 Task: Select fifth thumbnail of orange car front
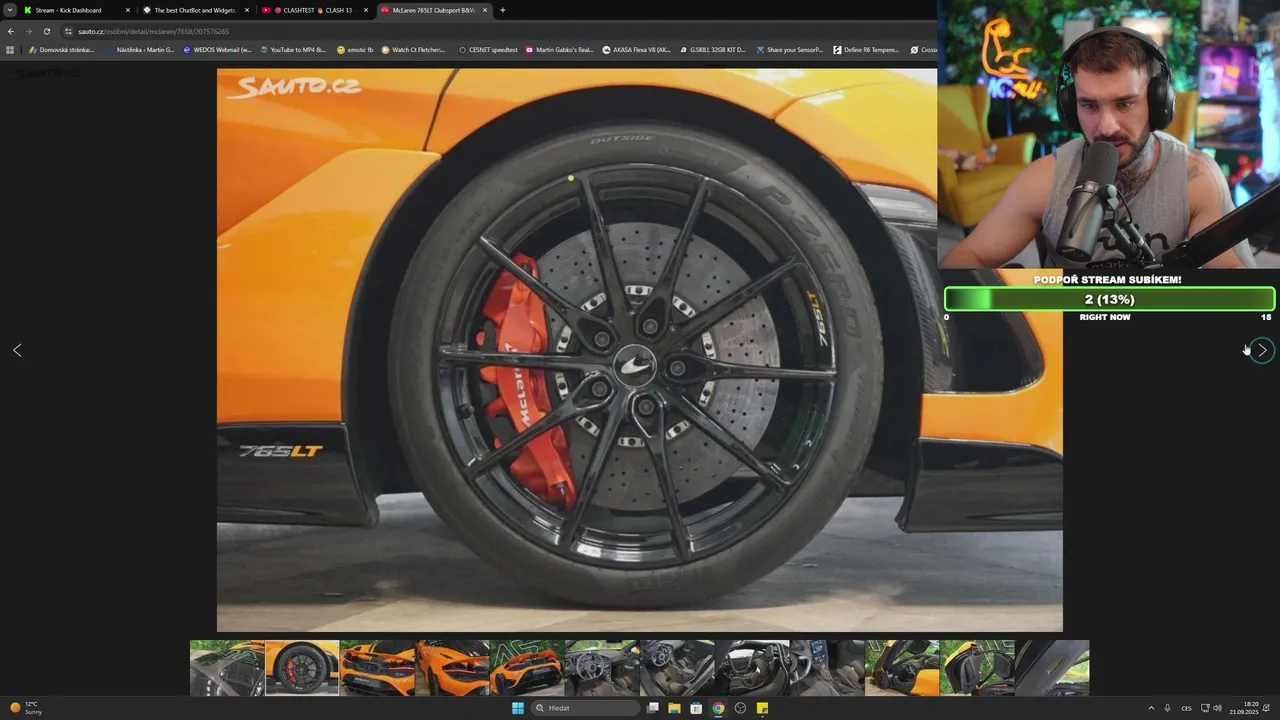[527, 668]
